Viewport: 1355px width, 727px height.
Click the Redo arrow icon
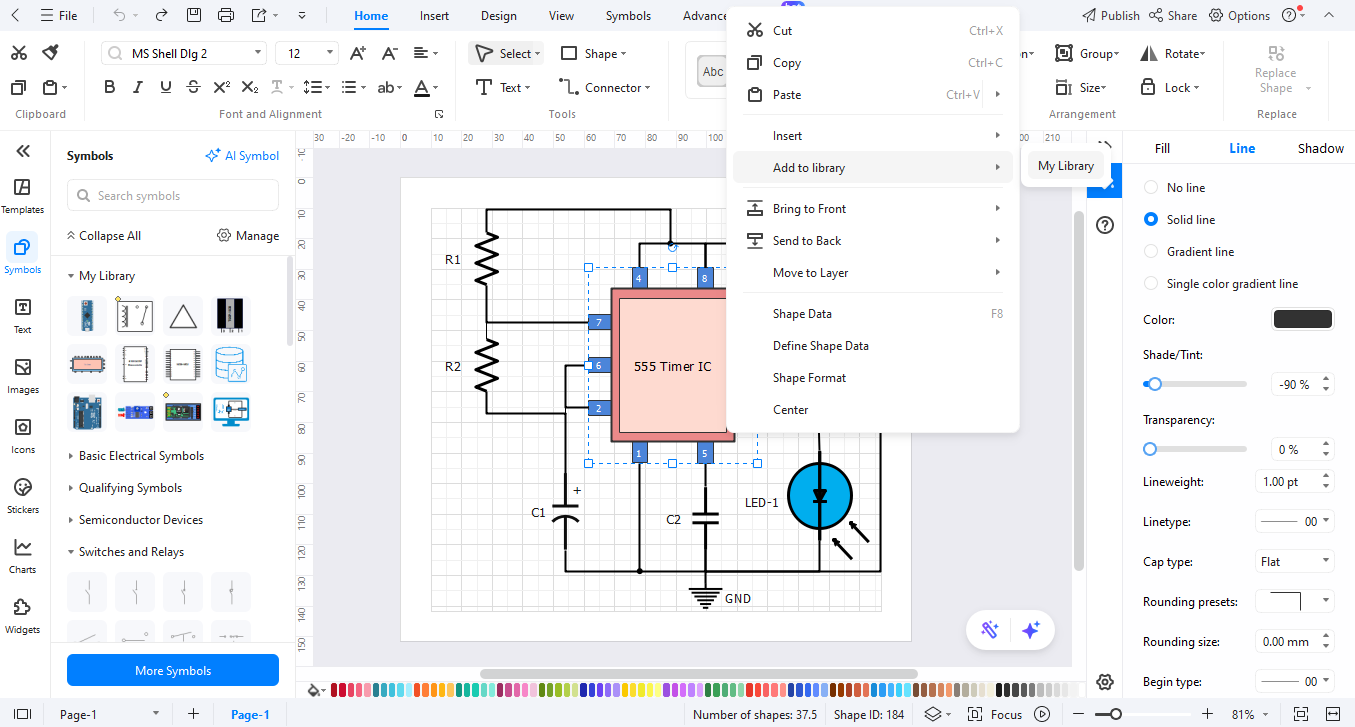162,15
